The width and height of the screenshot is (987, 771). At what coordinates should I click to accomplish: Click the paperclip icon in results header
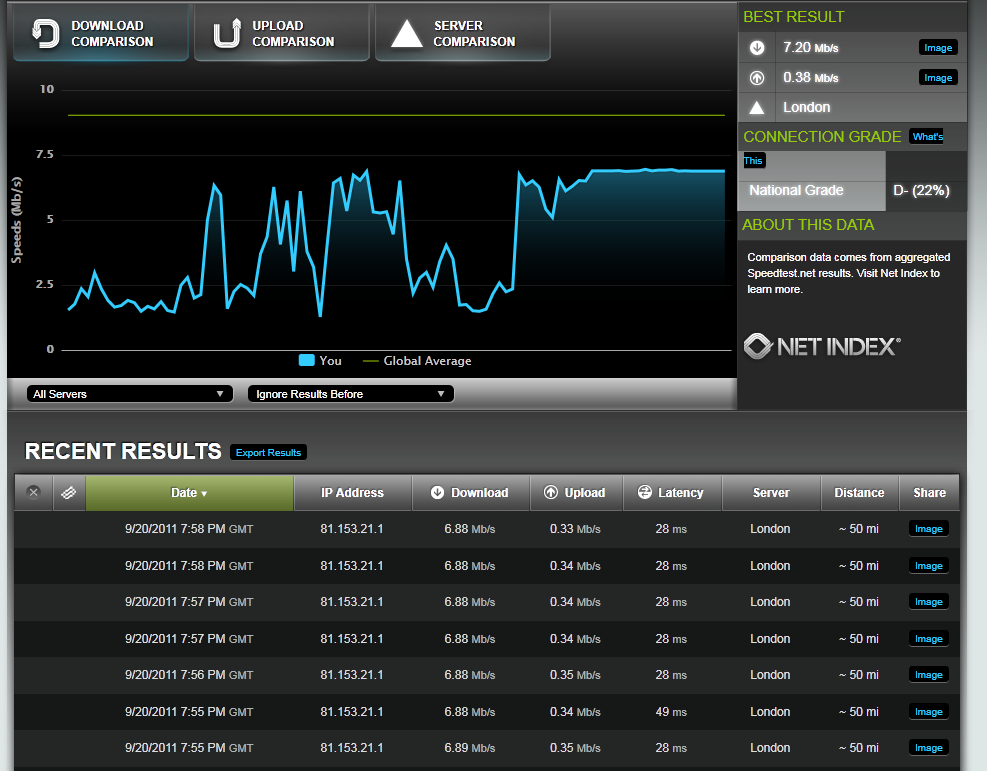(68, 492)
